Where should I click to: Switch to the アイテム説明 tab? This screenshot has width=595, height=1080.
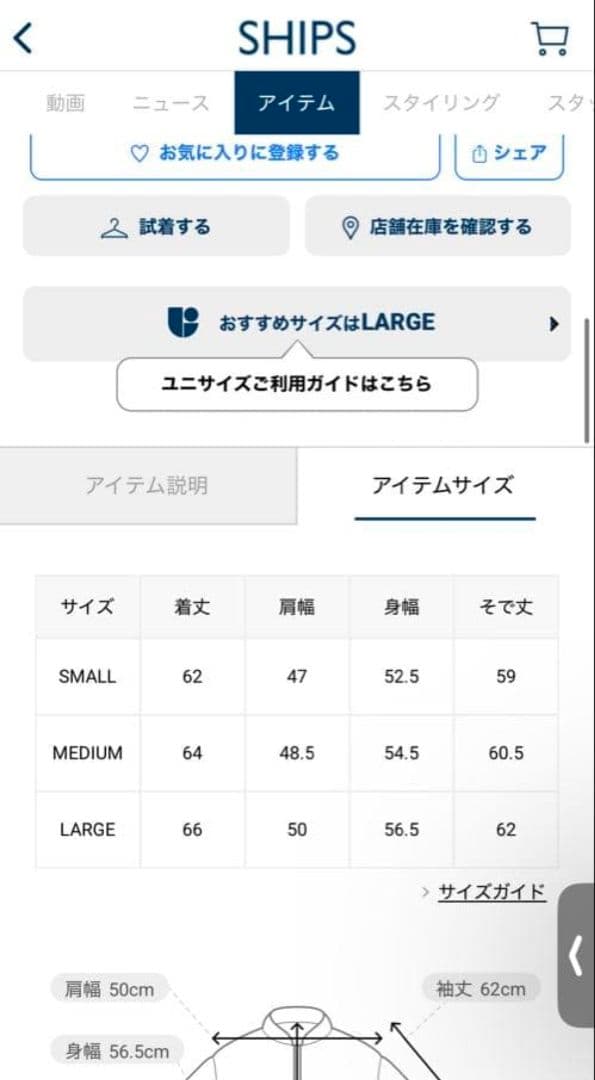(x=148, y=485)
